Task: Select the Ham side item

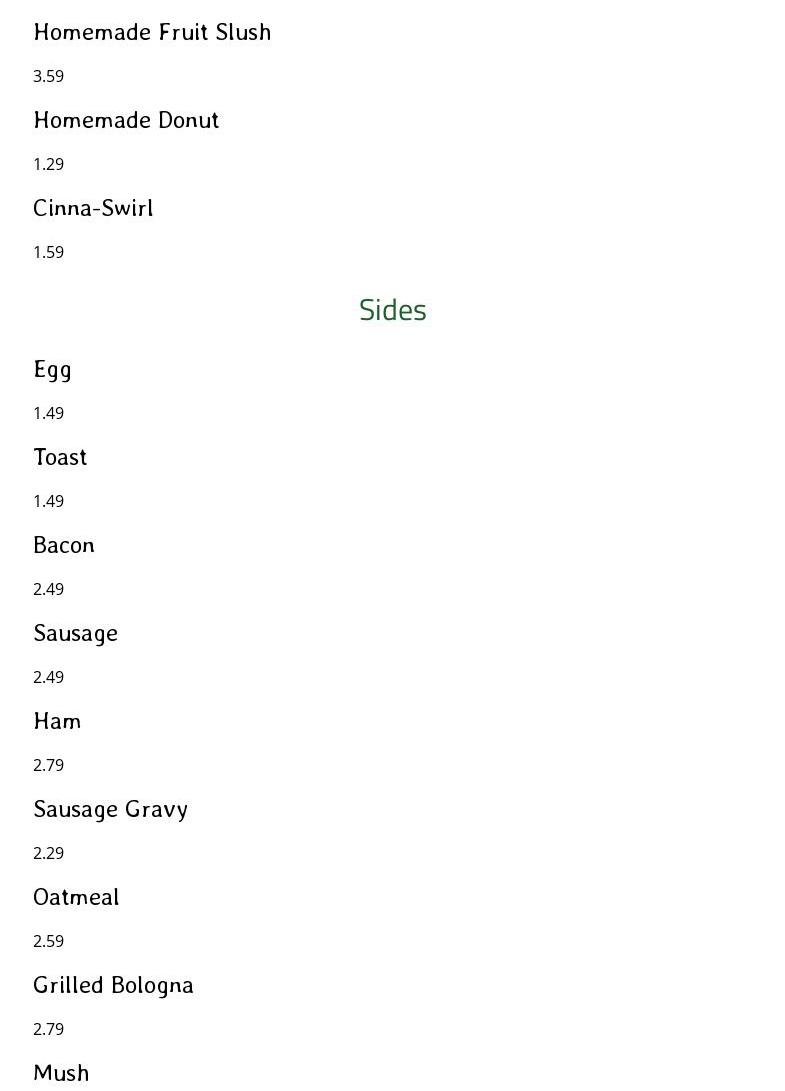Action: (x=57, y=721)
